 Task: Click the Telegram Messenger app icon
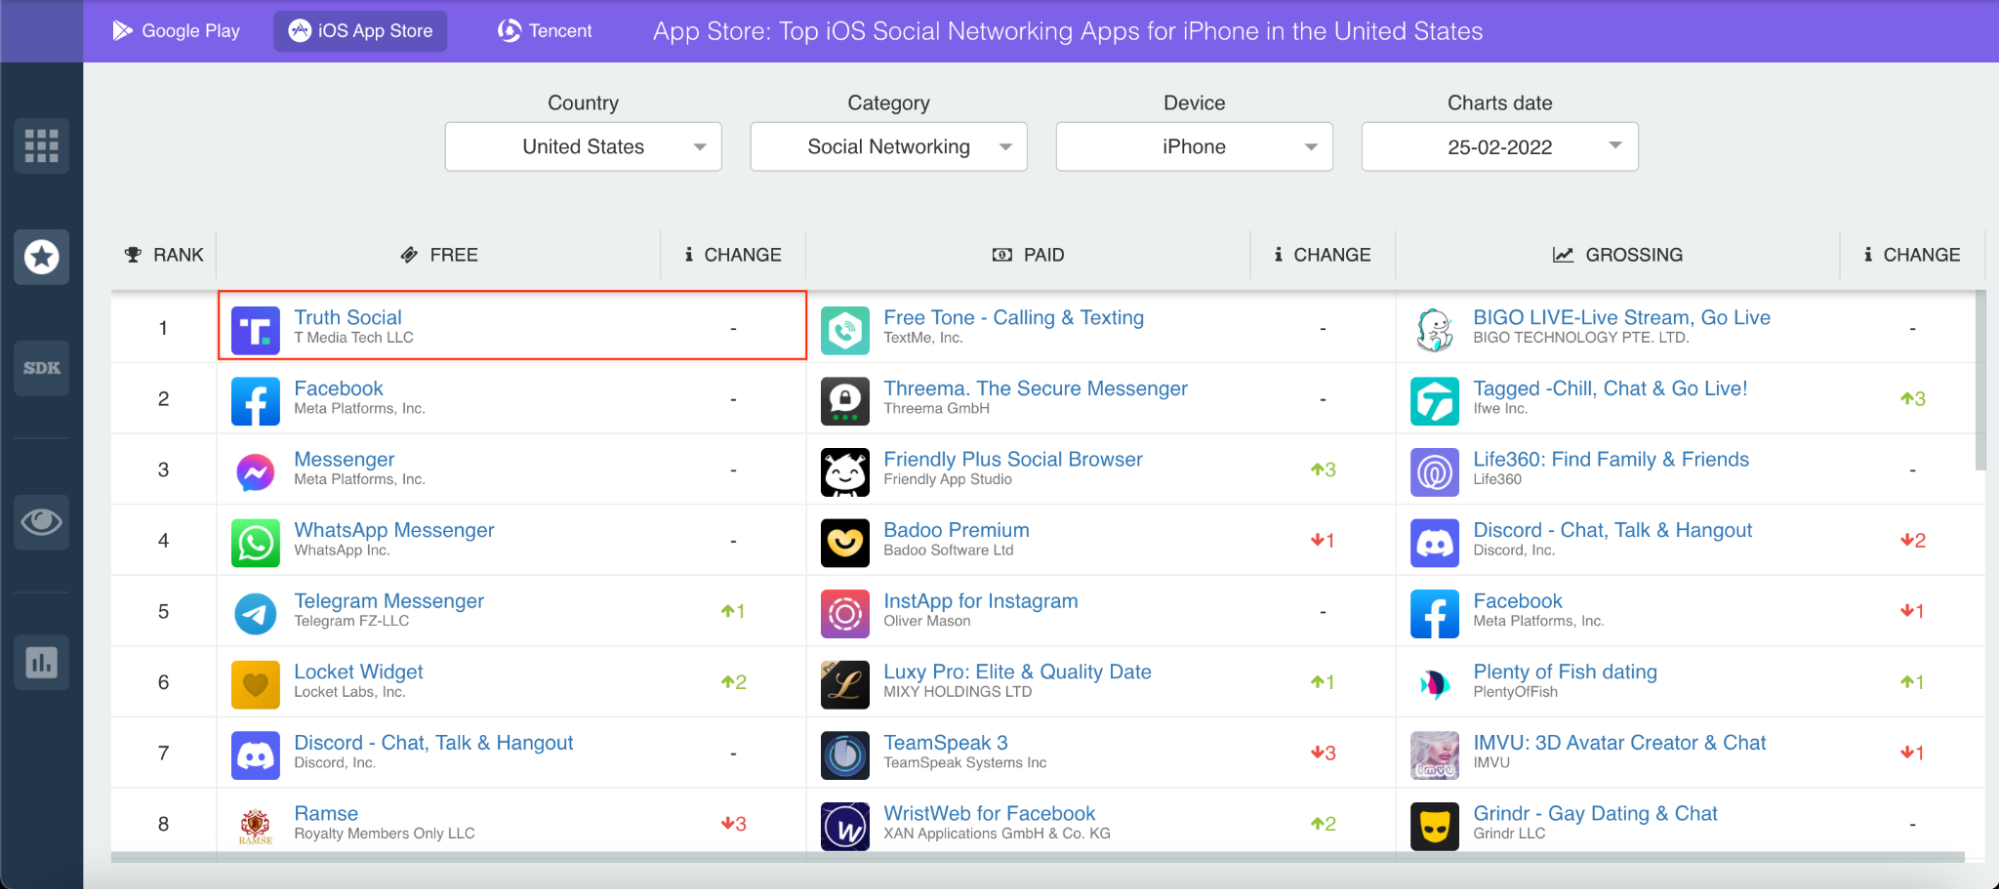coord(255,614)
